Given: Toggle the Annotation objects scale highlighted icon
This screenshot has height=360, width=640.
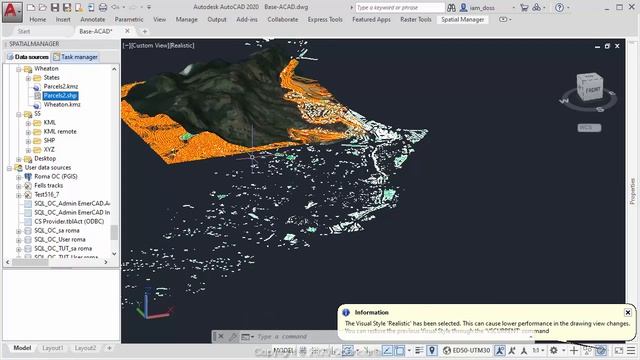Looking at the screenshot, I should coord(500,350).
